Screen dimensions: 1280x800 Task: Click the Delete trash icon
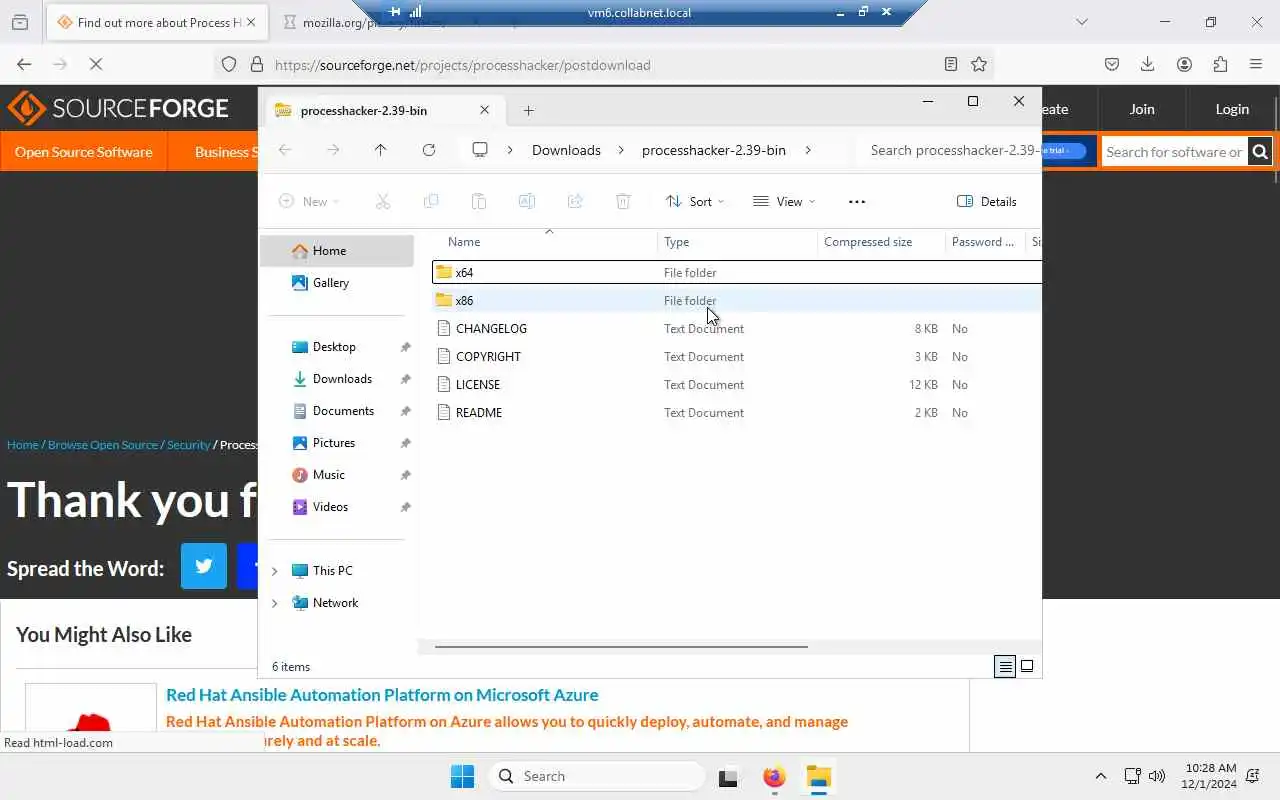point(623,201)
